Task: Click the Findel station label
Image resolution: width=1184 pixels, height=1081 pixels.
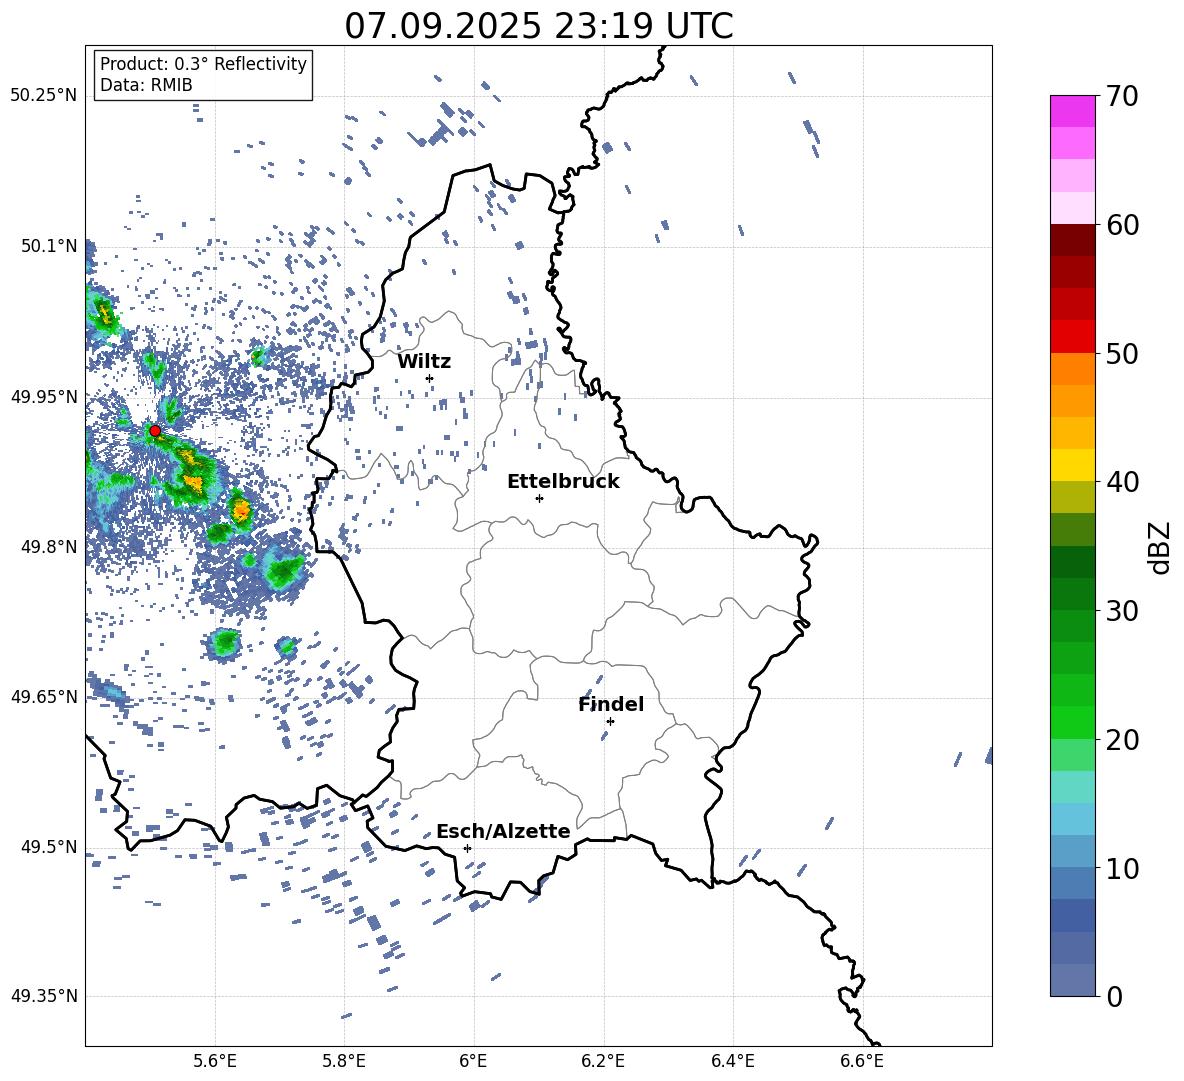Action: 611,704
